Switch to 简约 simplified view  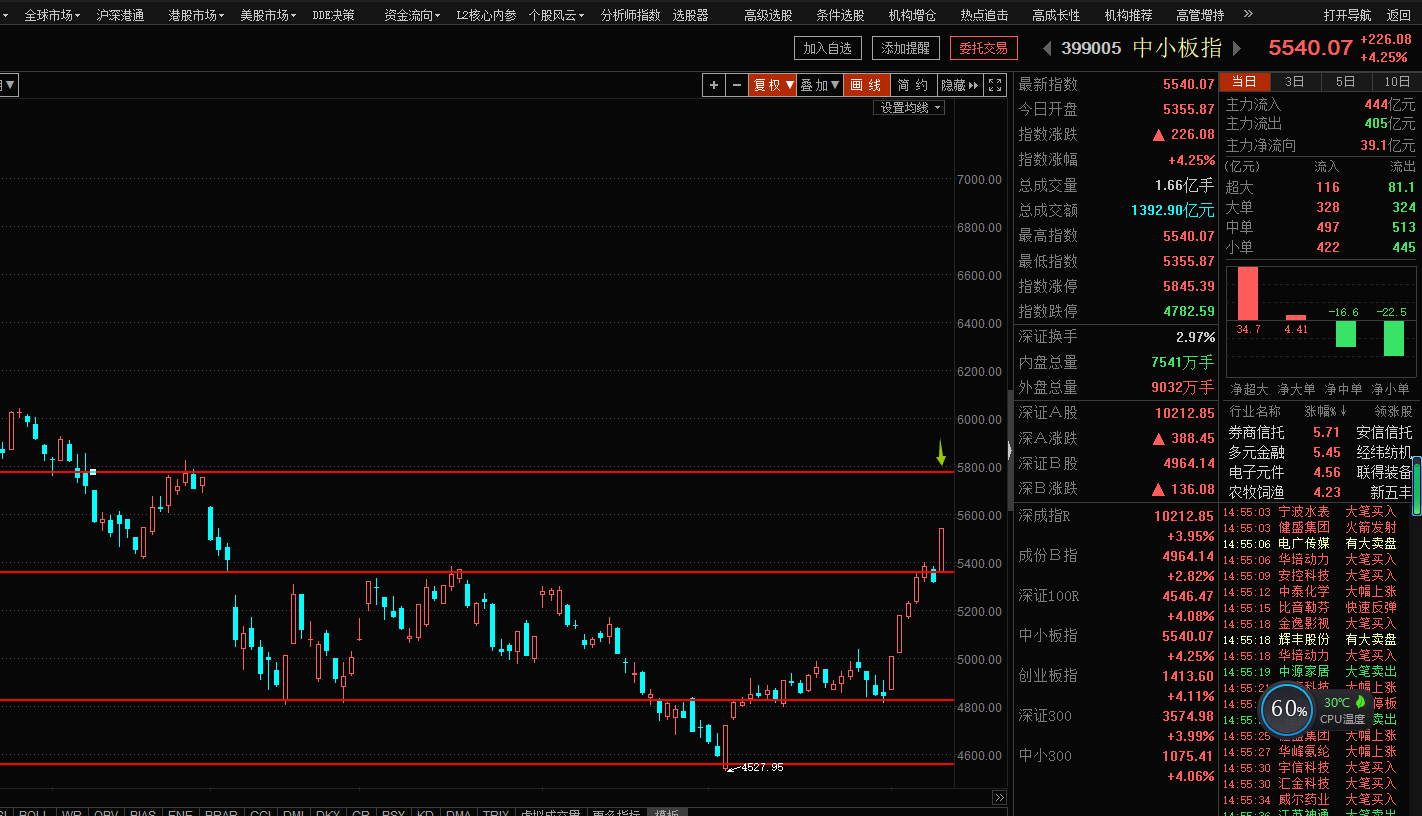click(x=912, y=85)
